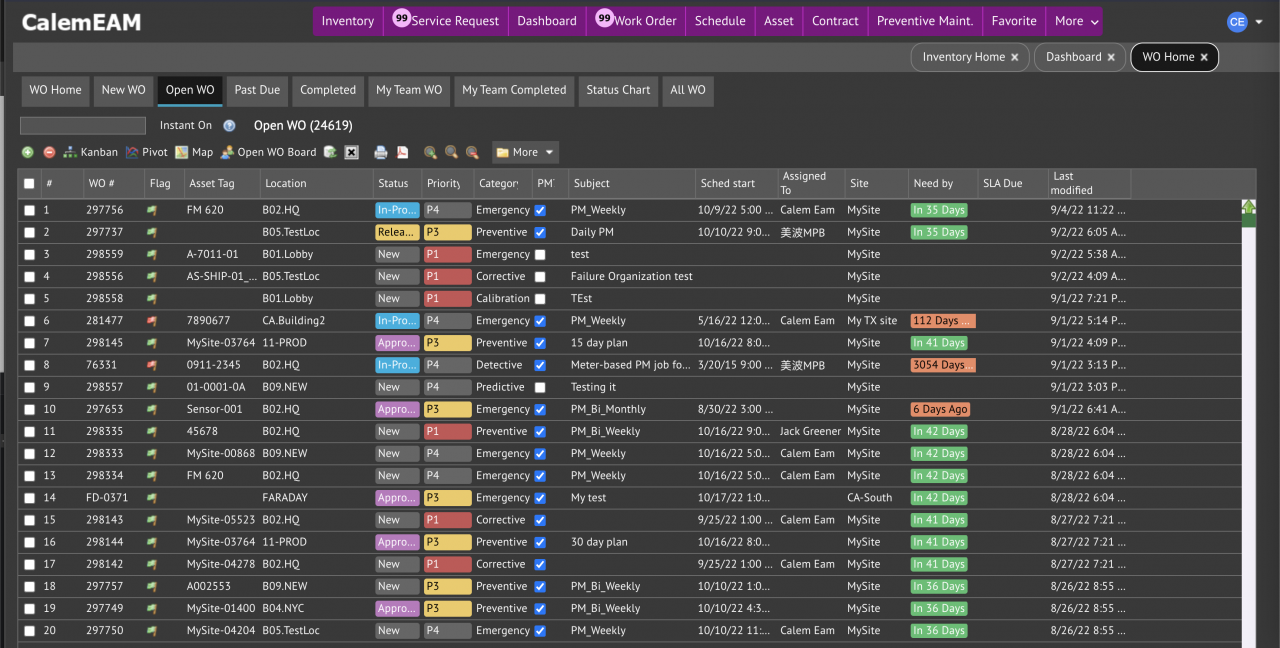
Task: Open the Preventive Maint. menu
Action: coord(925,21)
